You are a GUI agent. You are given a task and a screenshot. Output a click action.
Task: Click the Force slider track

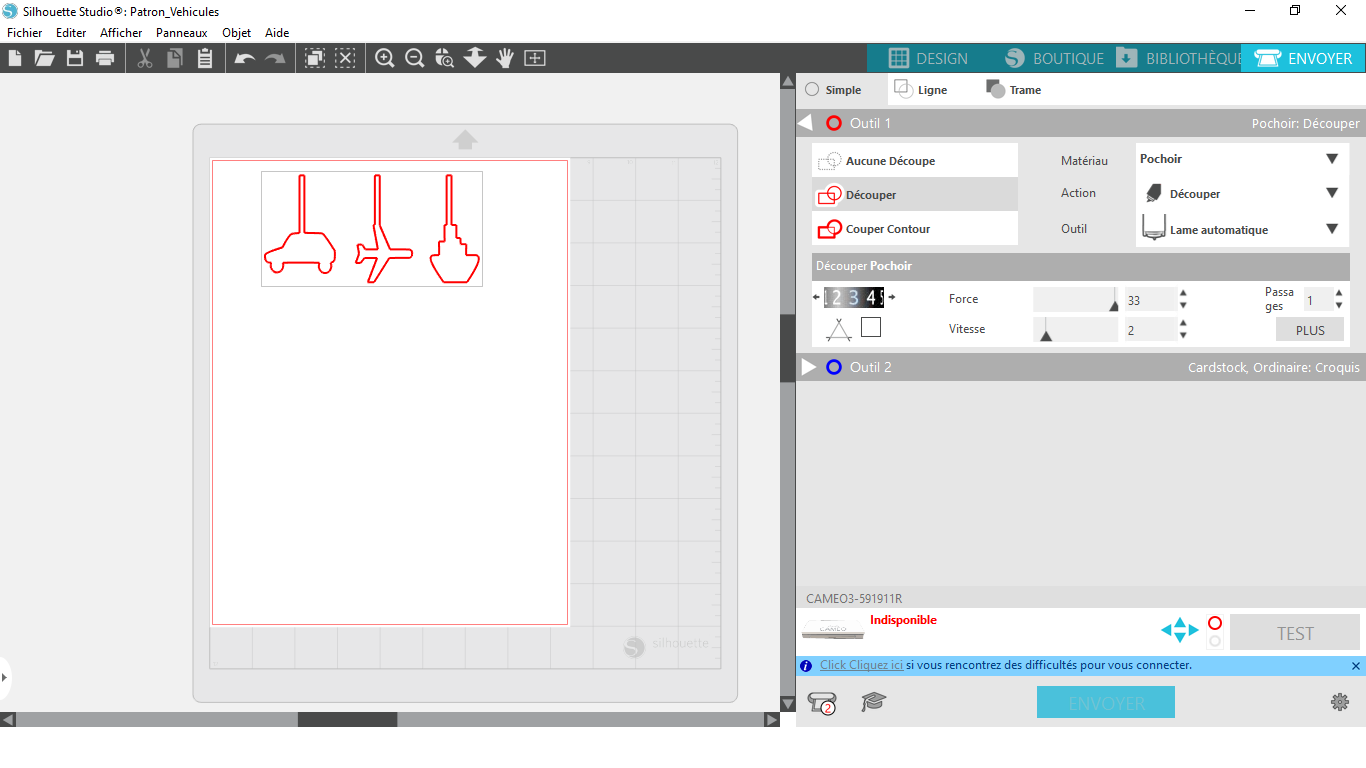point(1076,299)
